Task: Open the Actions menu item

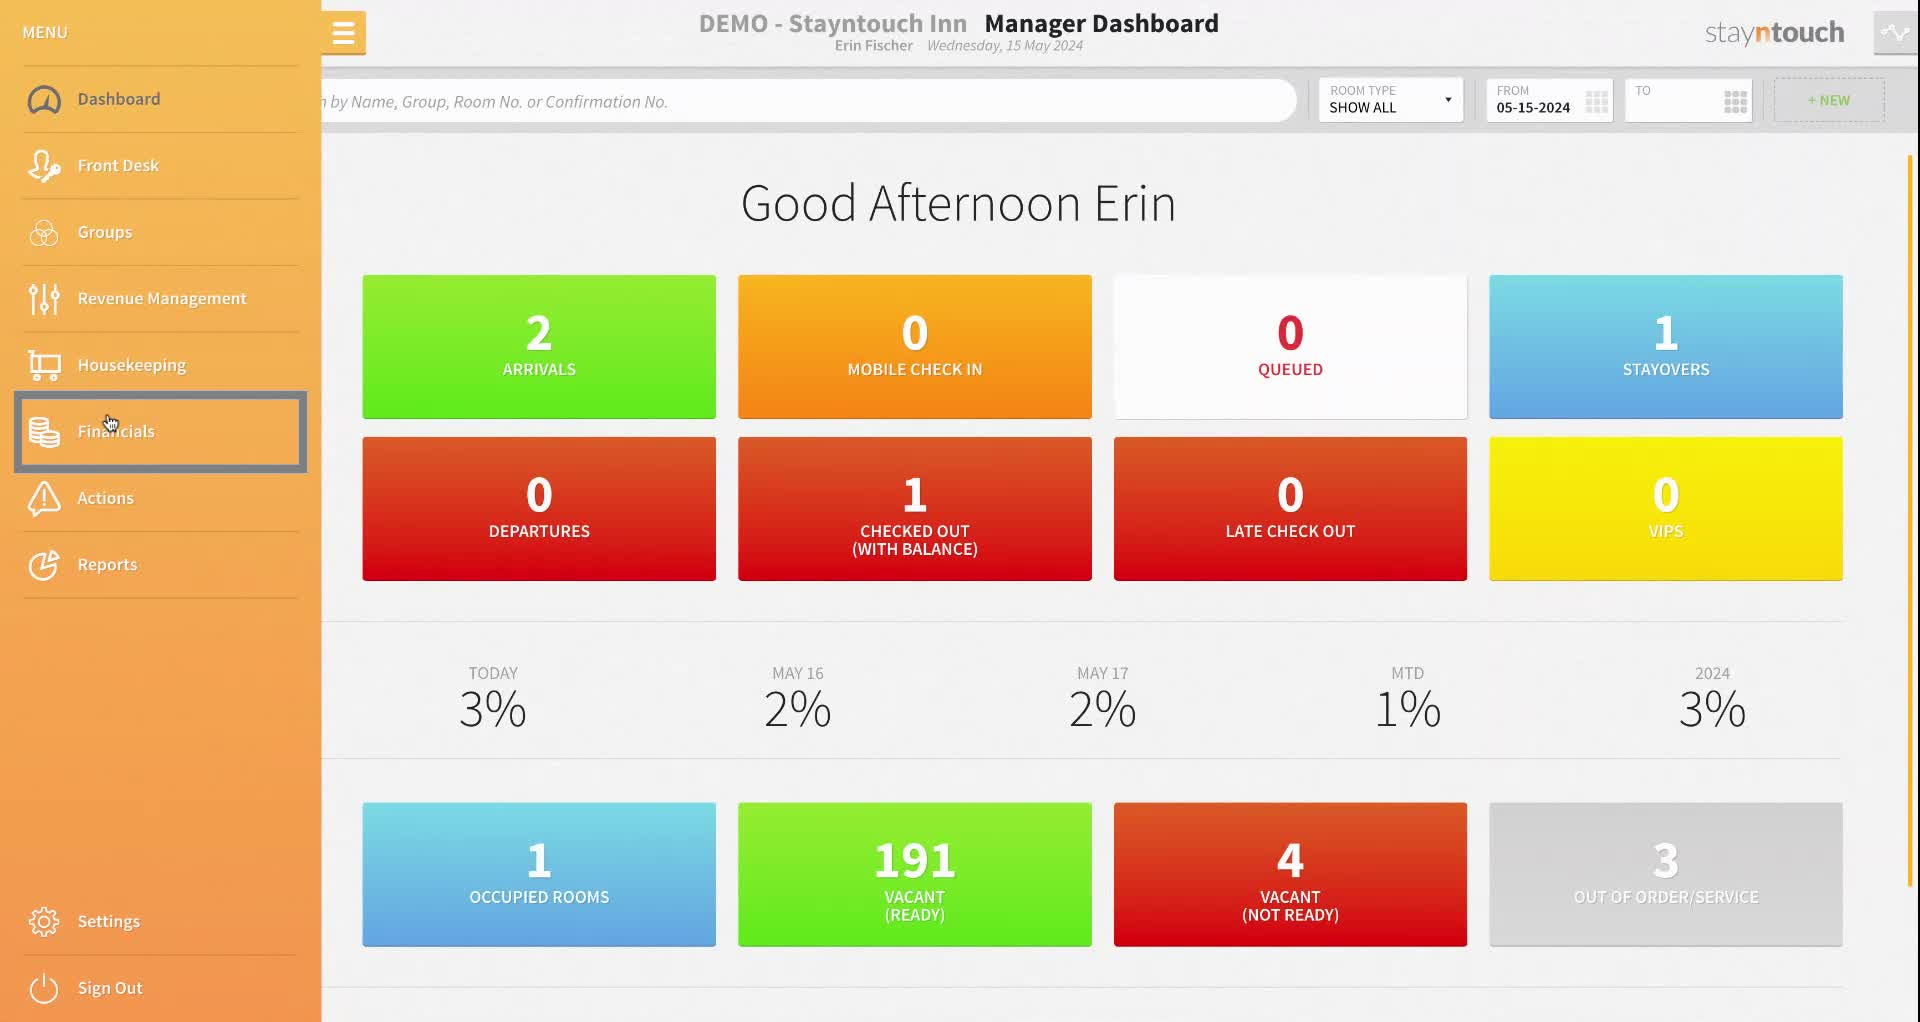Action: pos(161,498)
